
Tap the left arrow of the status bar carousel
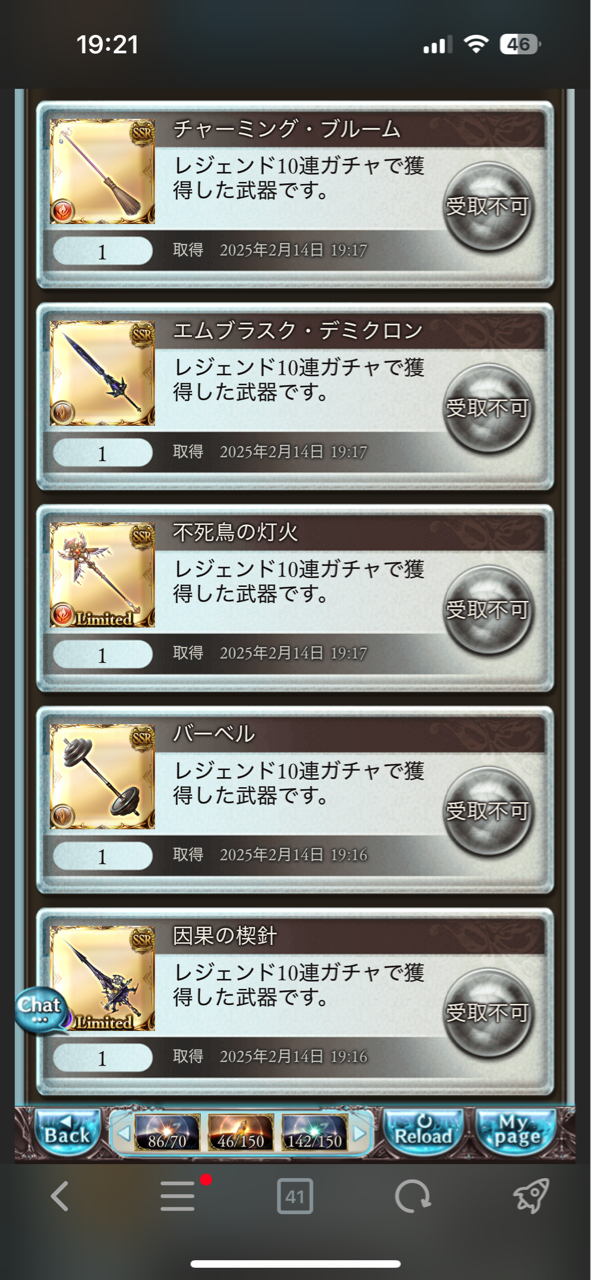coord(123,1133)
